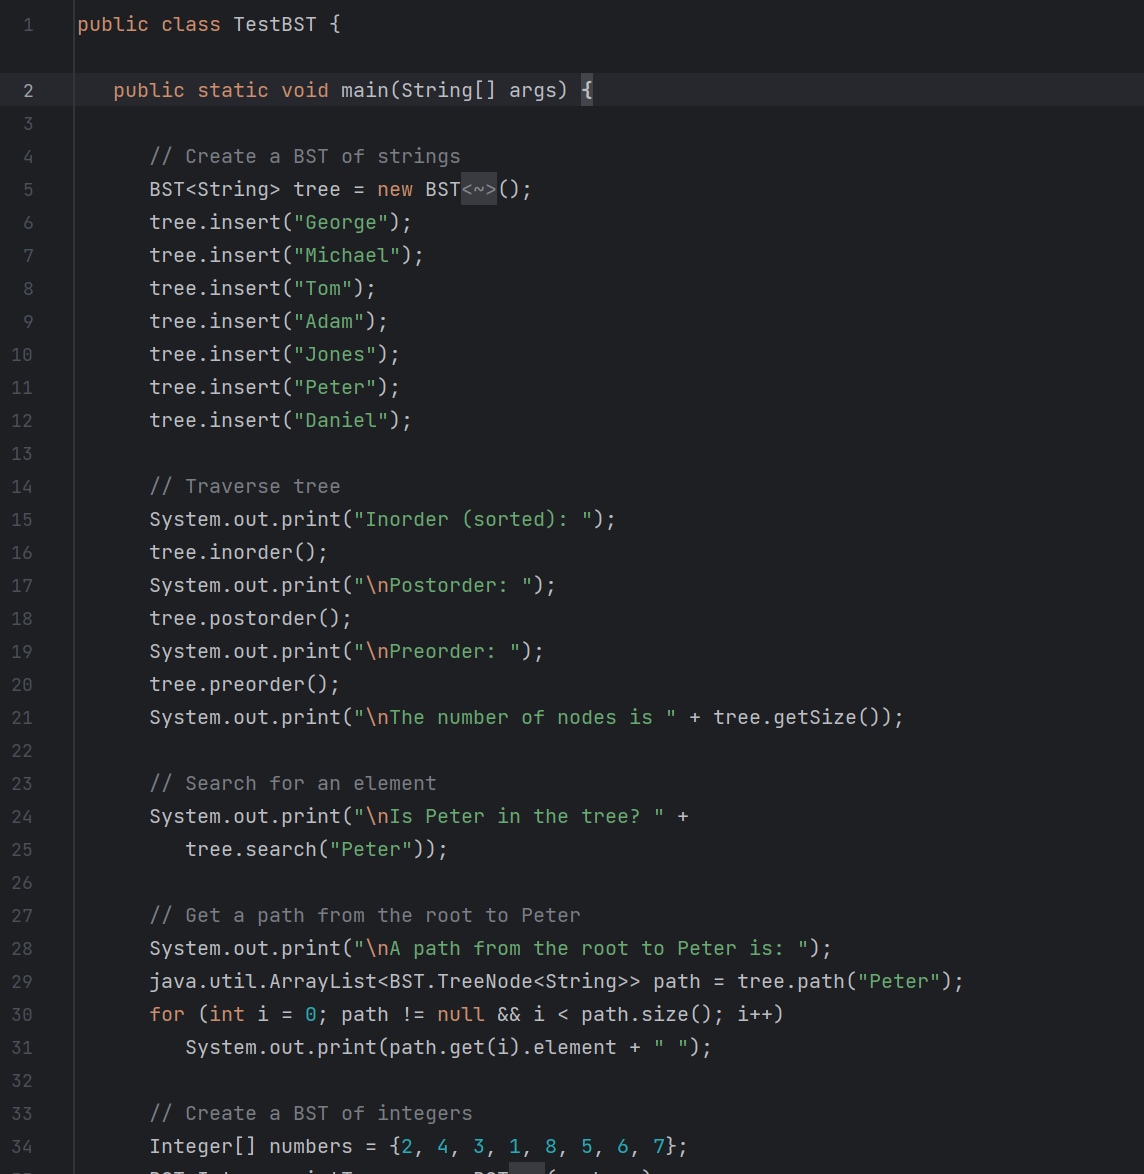Click the string "George" on line 6
This screenshot has height=1174, width=1144.
[340, 222]
